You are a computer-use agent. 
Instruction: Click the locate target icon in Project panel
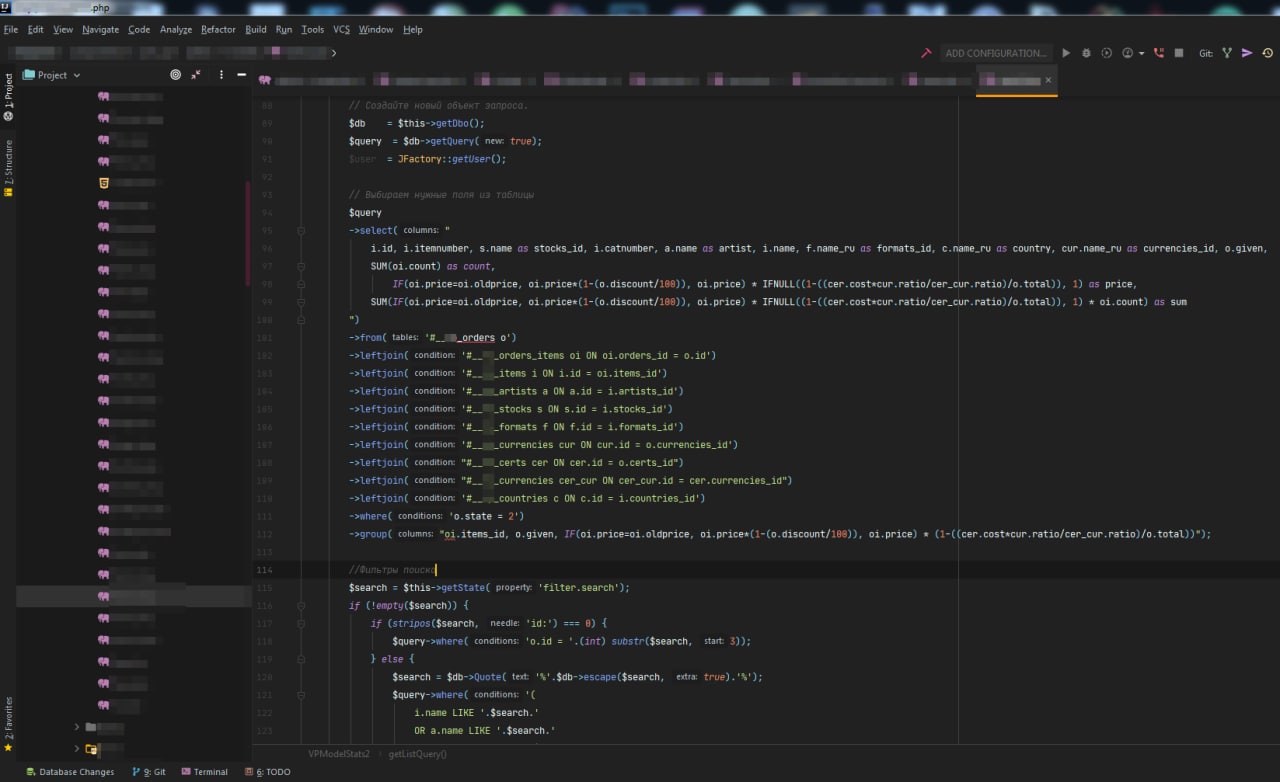[175, 75]
